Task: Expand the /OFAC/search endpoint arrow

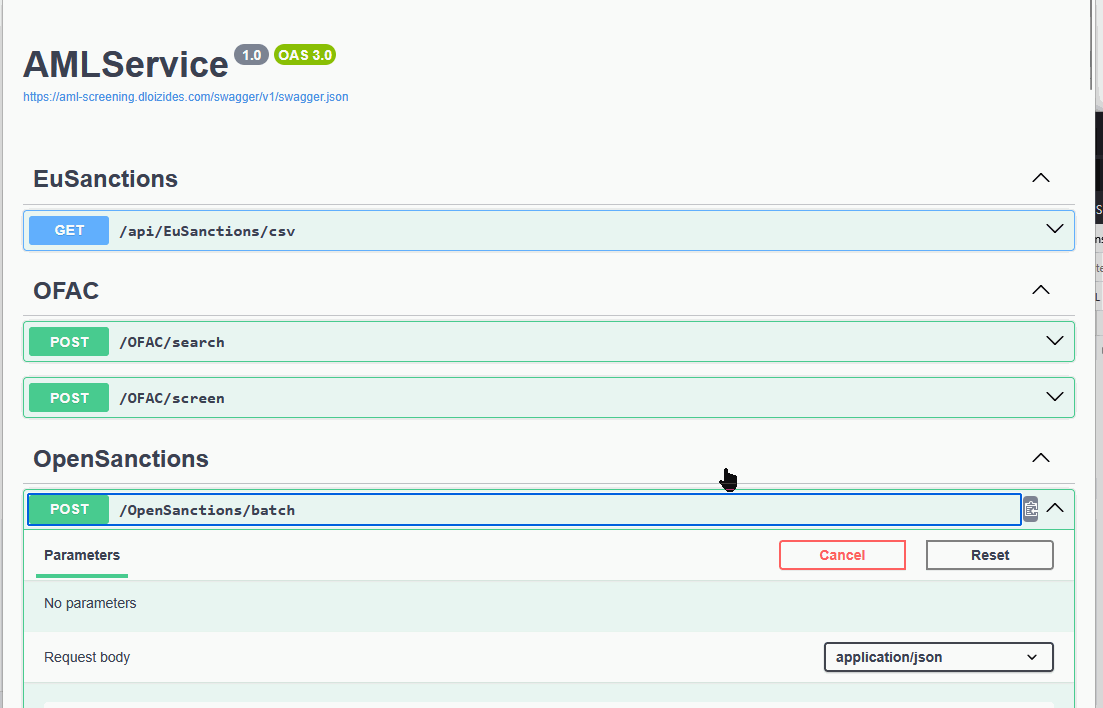Action: [x=1054, y=341]
